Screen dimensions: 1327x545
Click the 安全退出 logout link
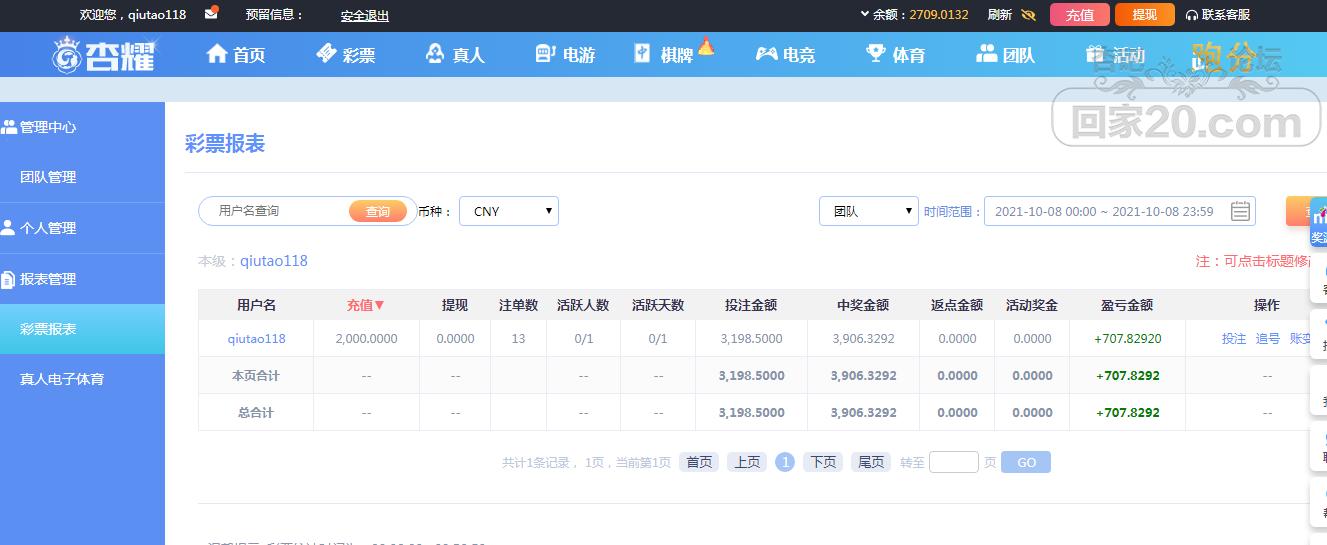pos(365,16)
